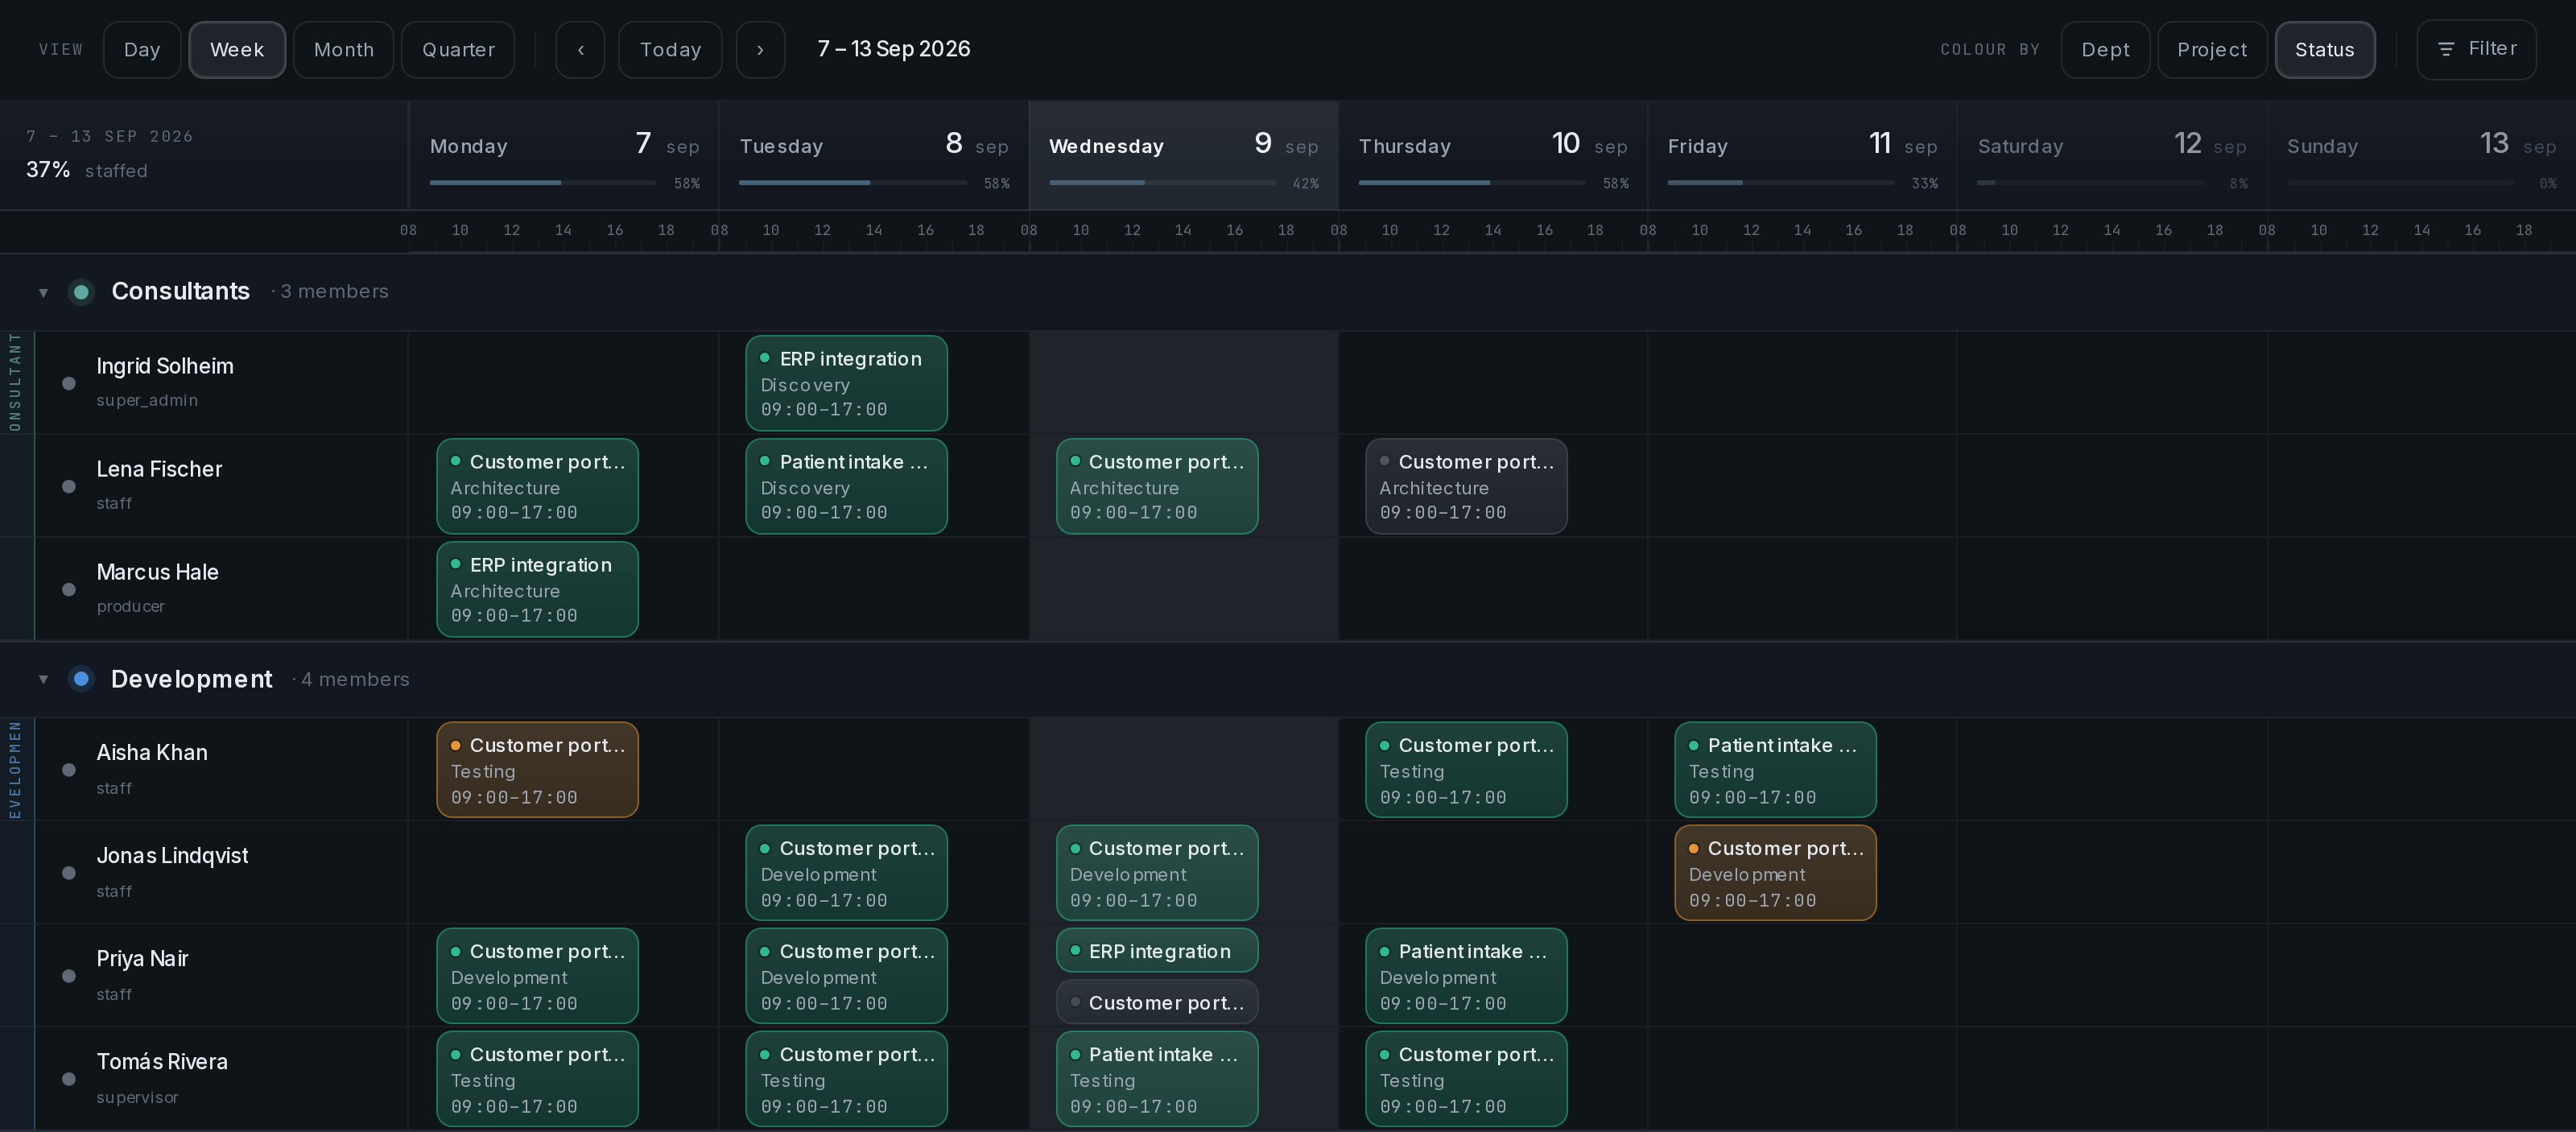Select the Saturday 12 sep column header

[2112, 155]
